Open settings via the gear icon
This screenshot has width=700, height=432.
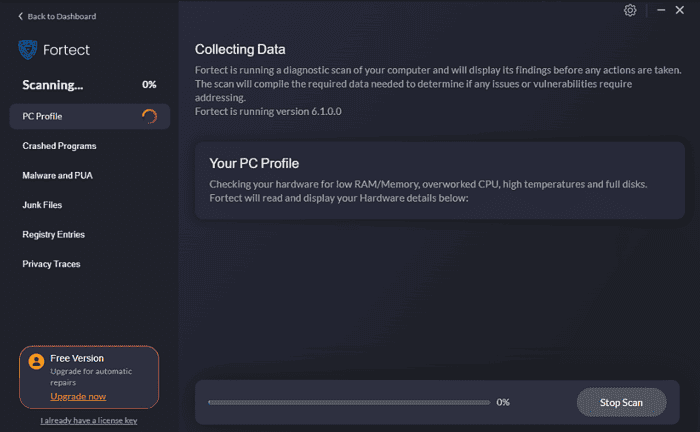(x=630, y=10)
